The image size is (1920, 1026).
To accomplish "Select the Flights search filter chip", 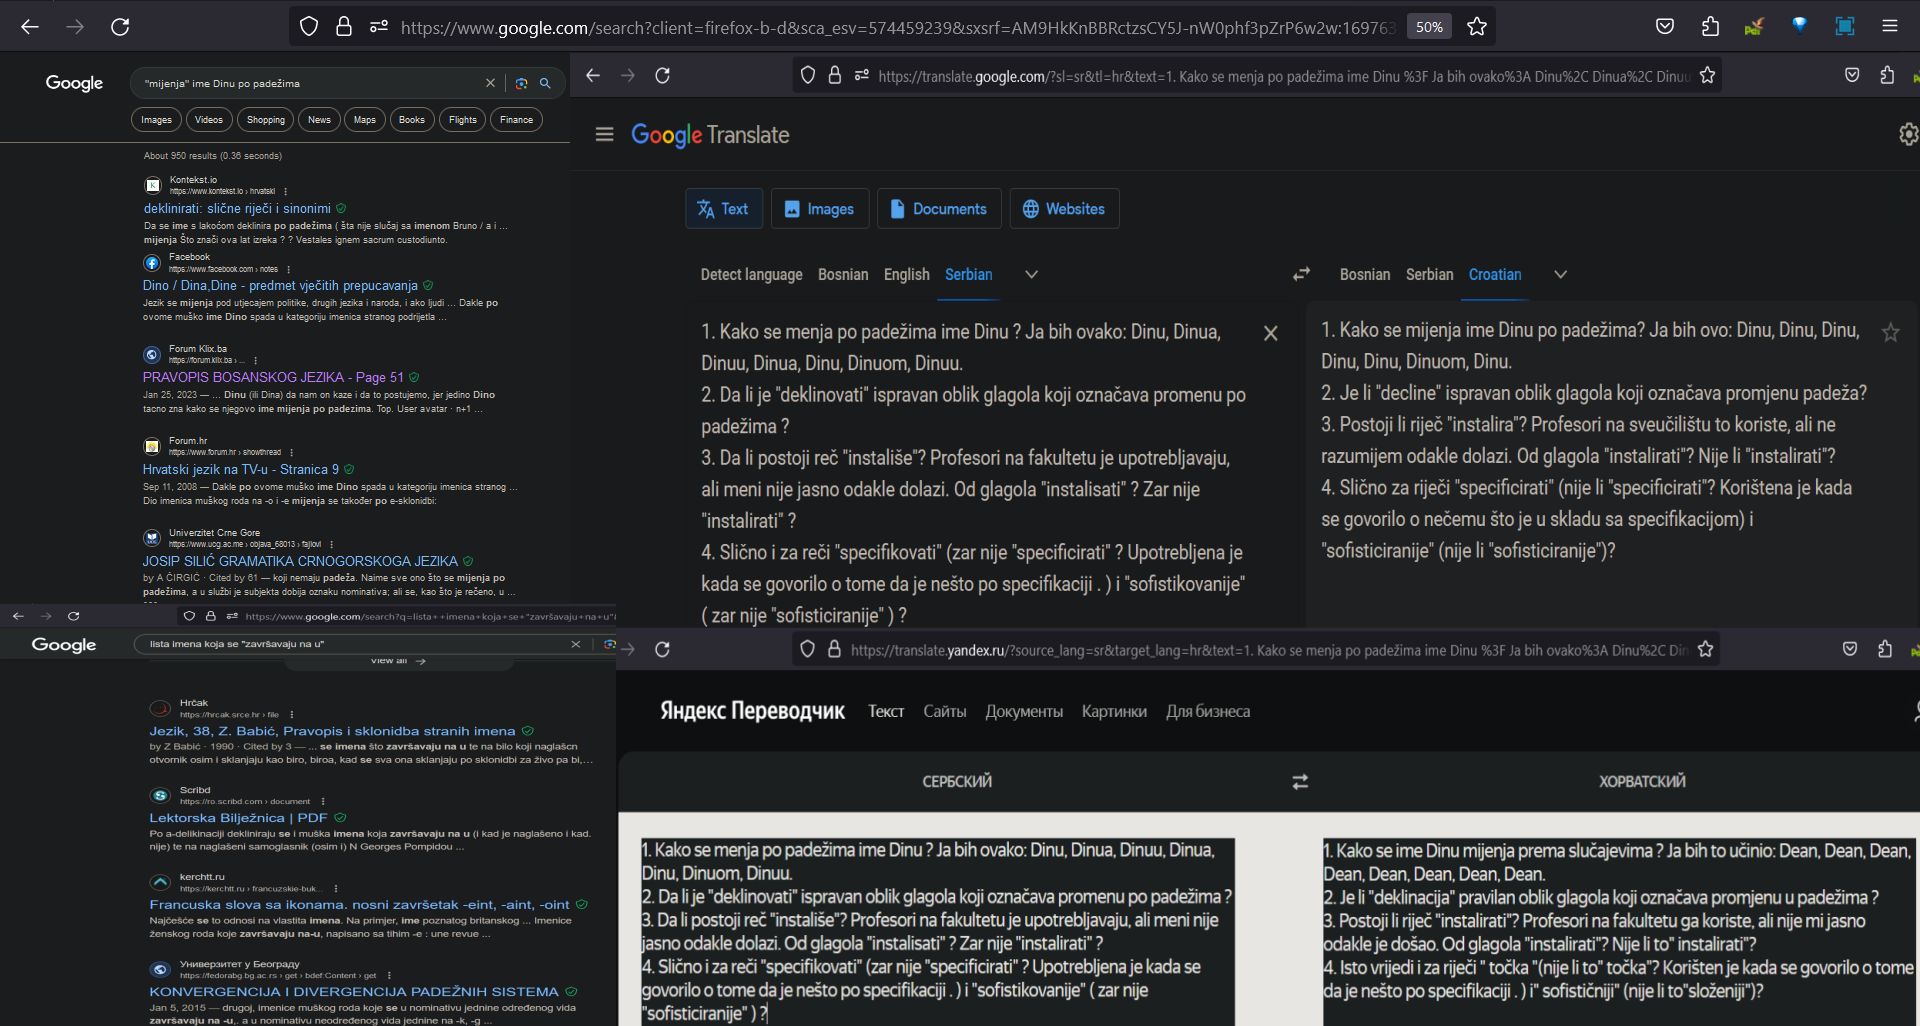I will click(463, 120).
